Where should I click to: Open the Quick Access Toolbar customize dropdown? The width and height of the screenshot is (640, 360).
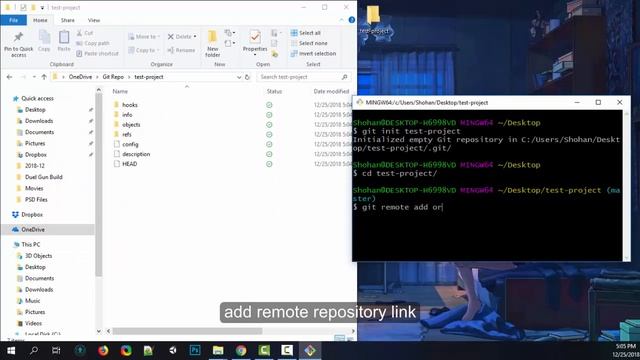(x=42, y=7)
